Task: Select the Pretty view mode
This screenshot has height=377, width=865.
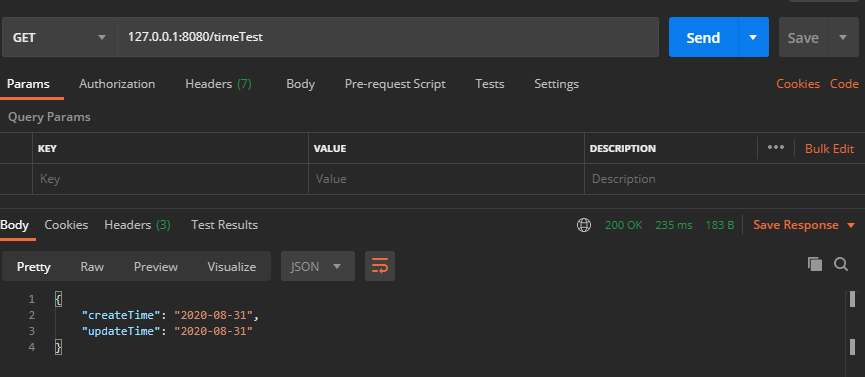Action: click(x=34, y=267)
